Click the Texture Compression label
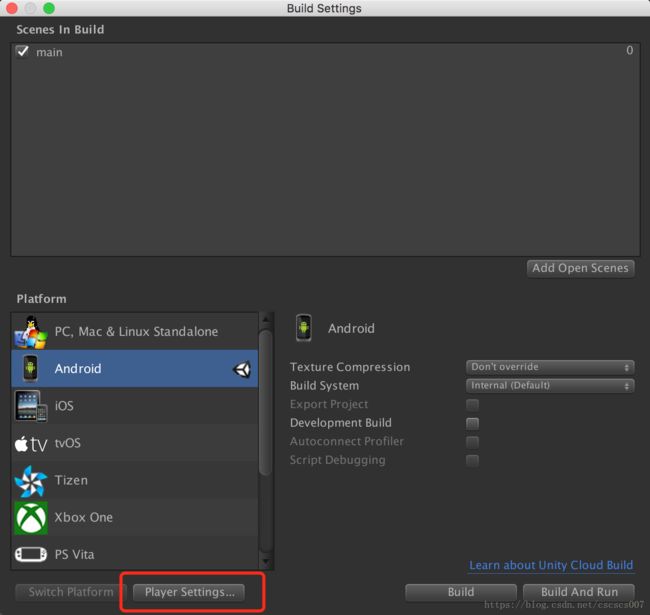 350,367
